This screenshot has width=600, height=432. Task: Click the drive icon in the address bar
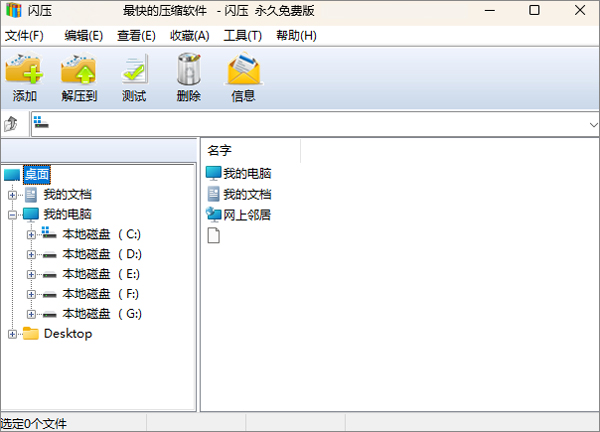[x=41, y=122]
